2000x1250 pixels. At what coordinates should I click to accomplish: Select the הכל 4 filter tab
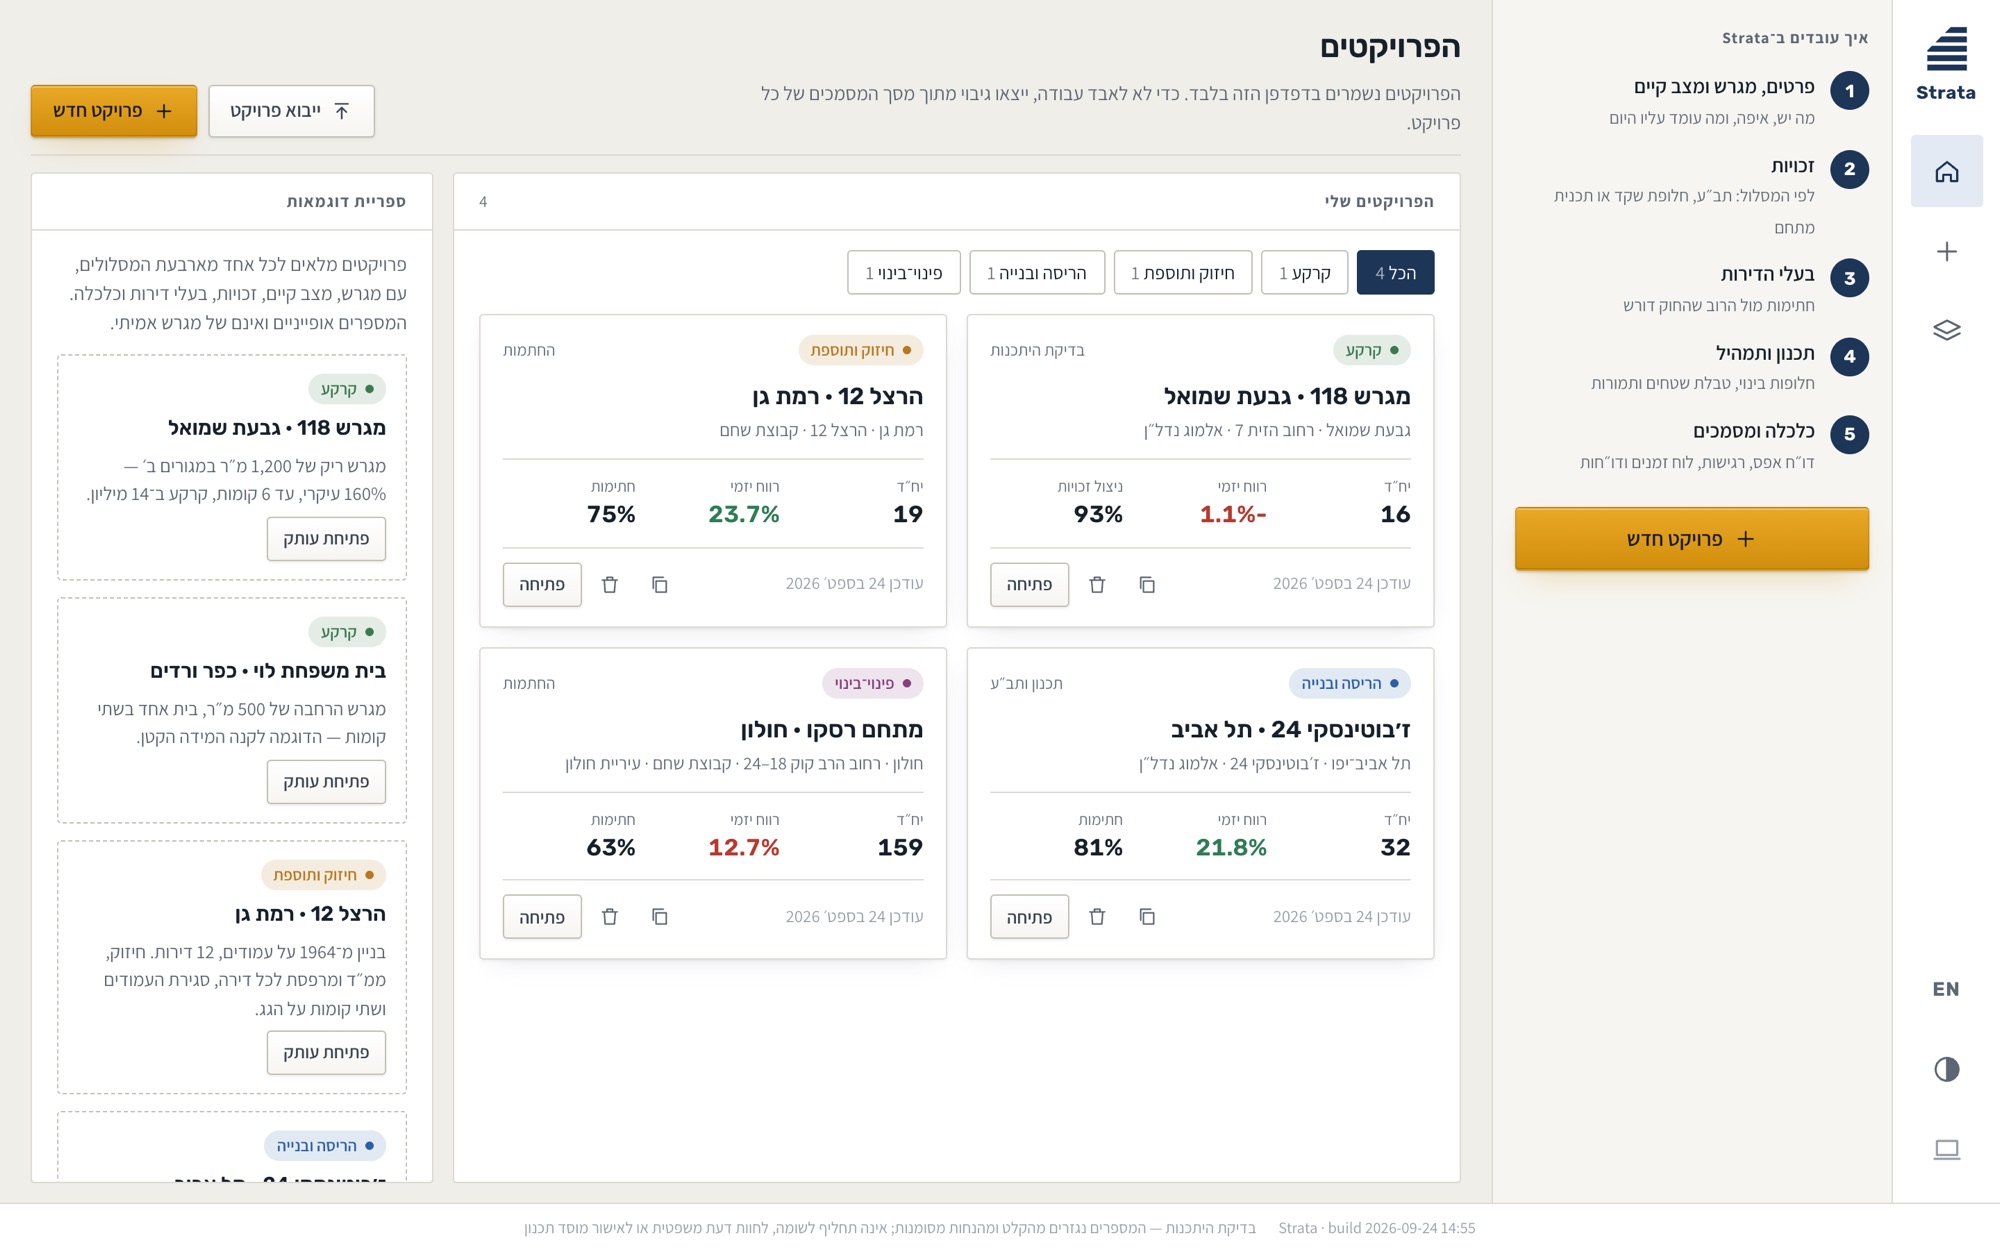[x=1395, y=273]
